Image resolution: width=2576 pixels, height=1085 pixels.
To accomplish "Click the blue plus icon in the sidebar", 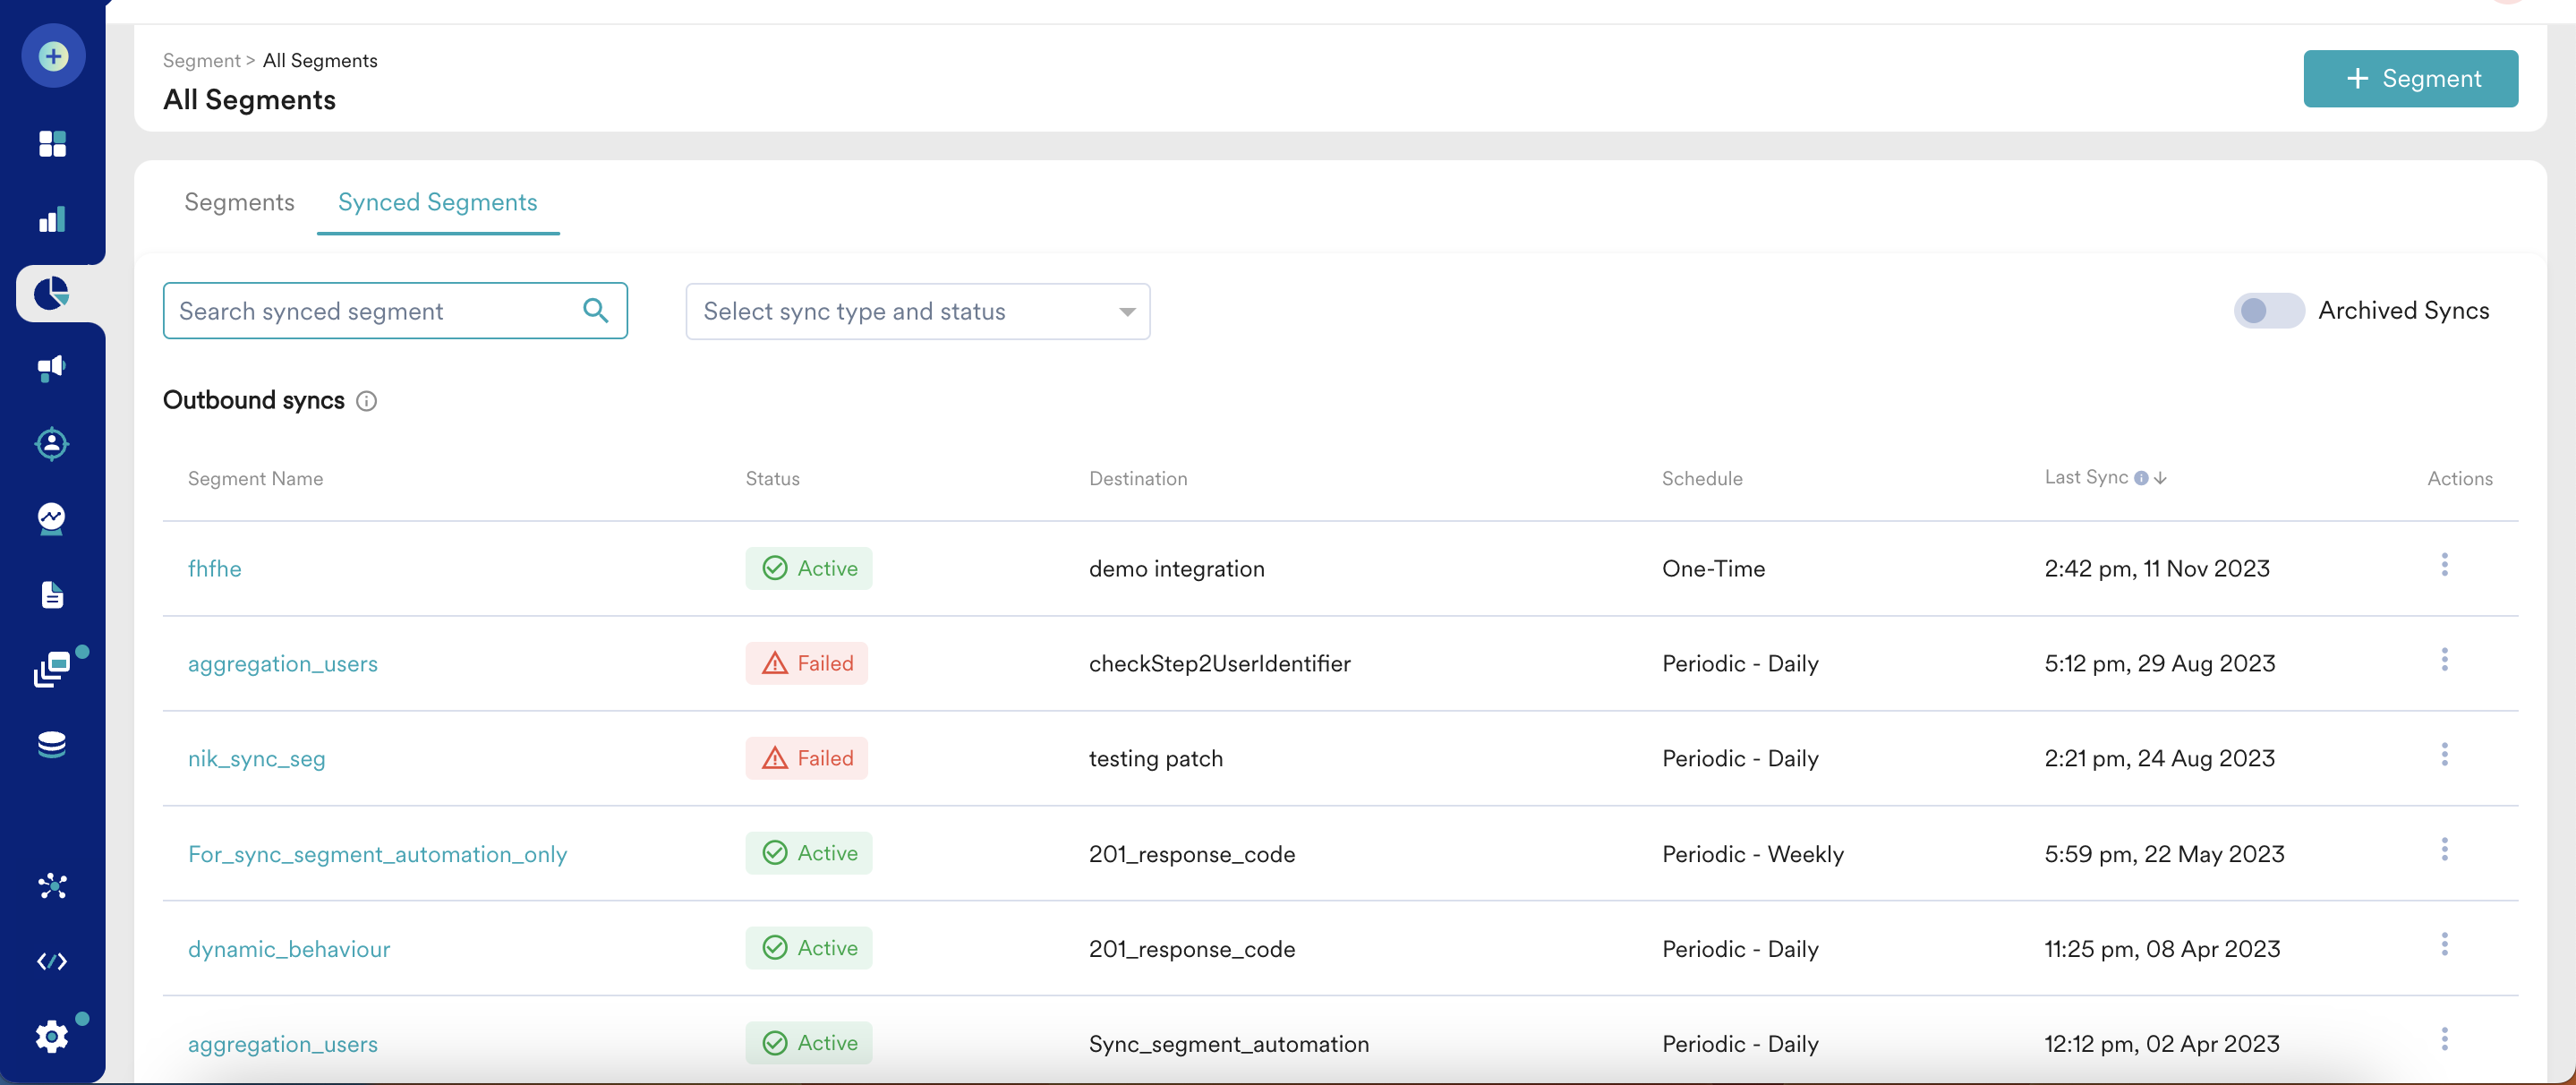I will click(53, 56).
